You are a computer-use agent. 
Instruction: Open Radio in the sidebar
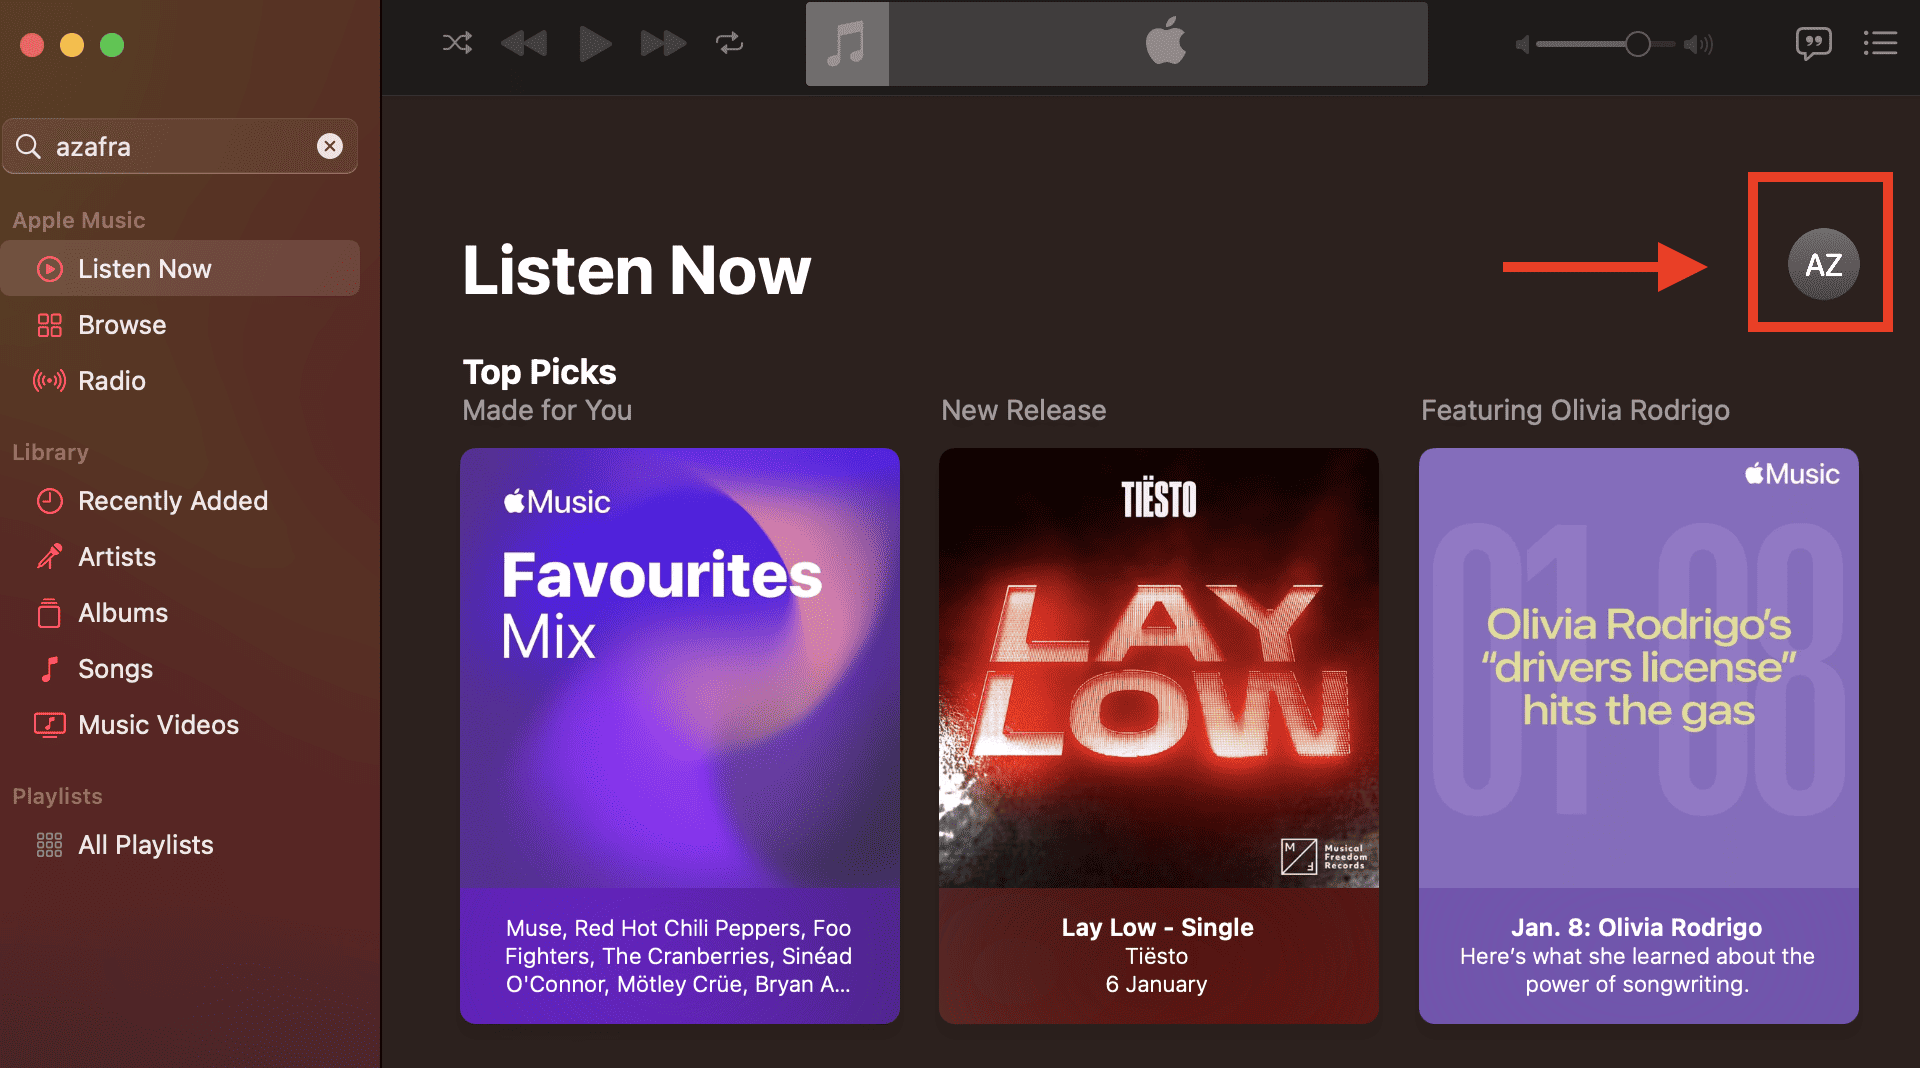112,381
